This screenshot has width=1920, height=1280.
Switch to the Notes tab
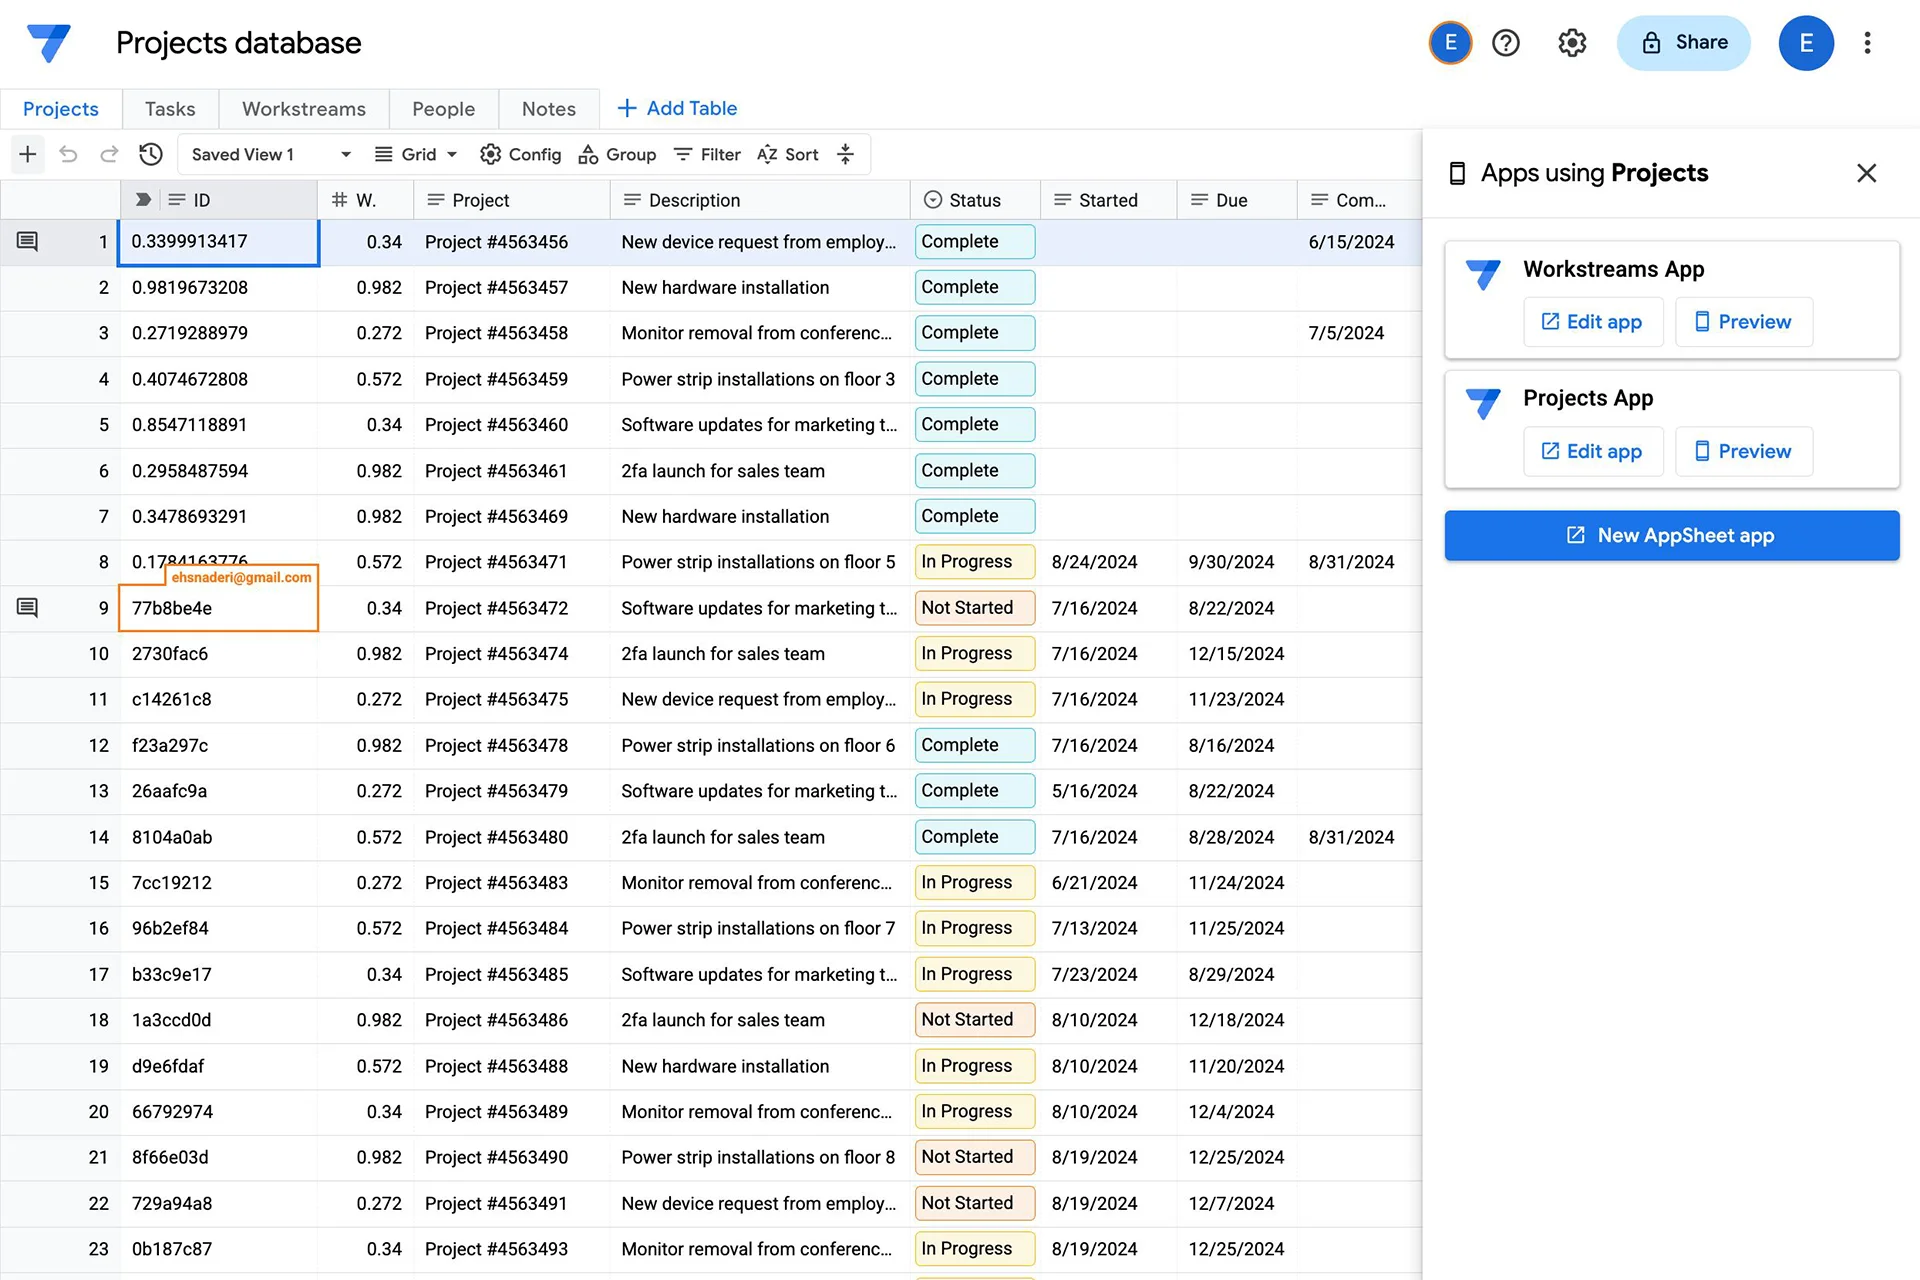click(549, 109)
